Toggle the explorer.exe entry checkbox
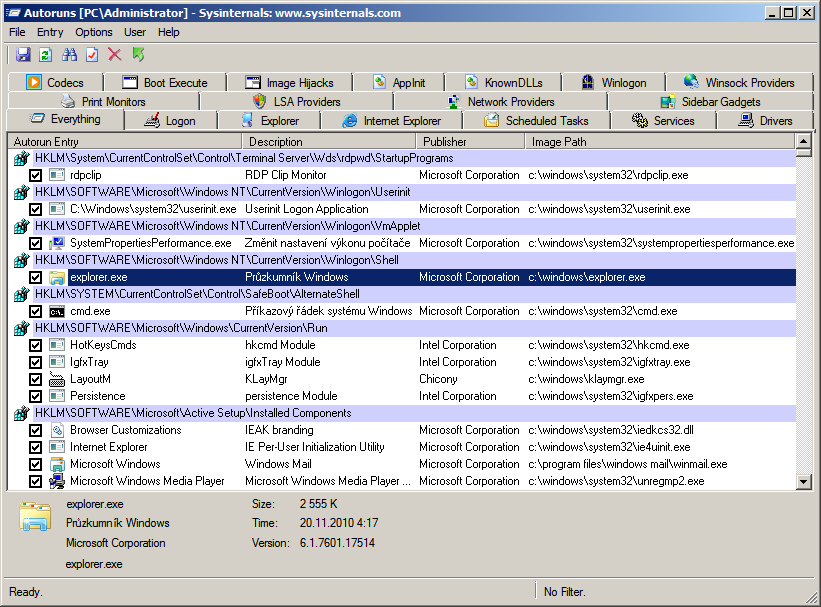 tap(35, 278)
